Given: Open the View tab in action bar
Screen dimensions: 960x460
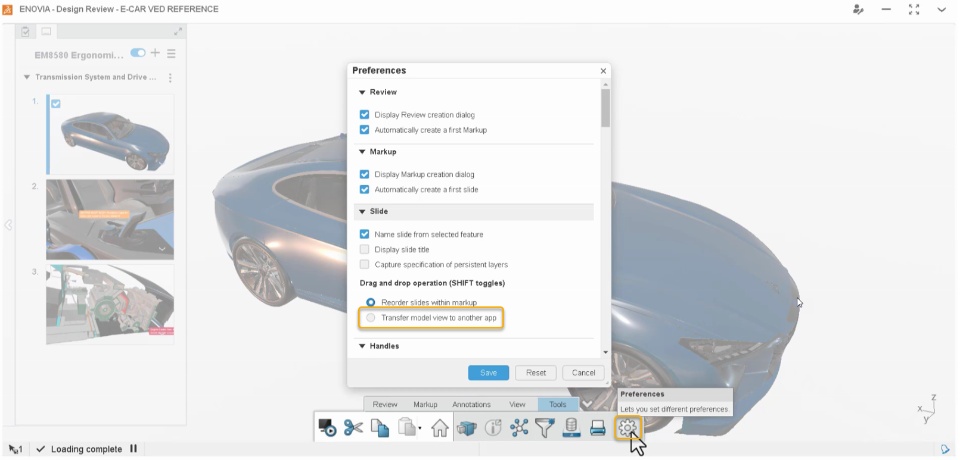Looking at the screenshot, I should click(517, 404).
